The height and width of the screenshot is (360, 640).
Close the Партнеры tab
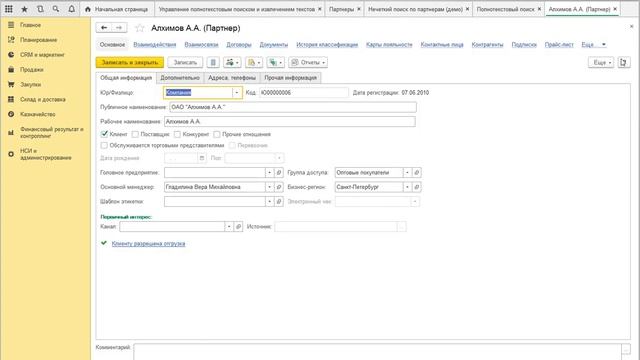coord(359,9)
